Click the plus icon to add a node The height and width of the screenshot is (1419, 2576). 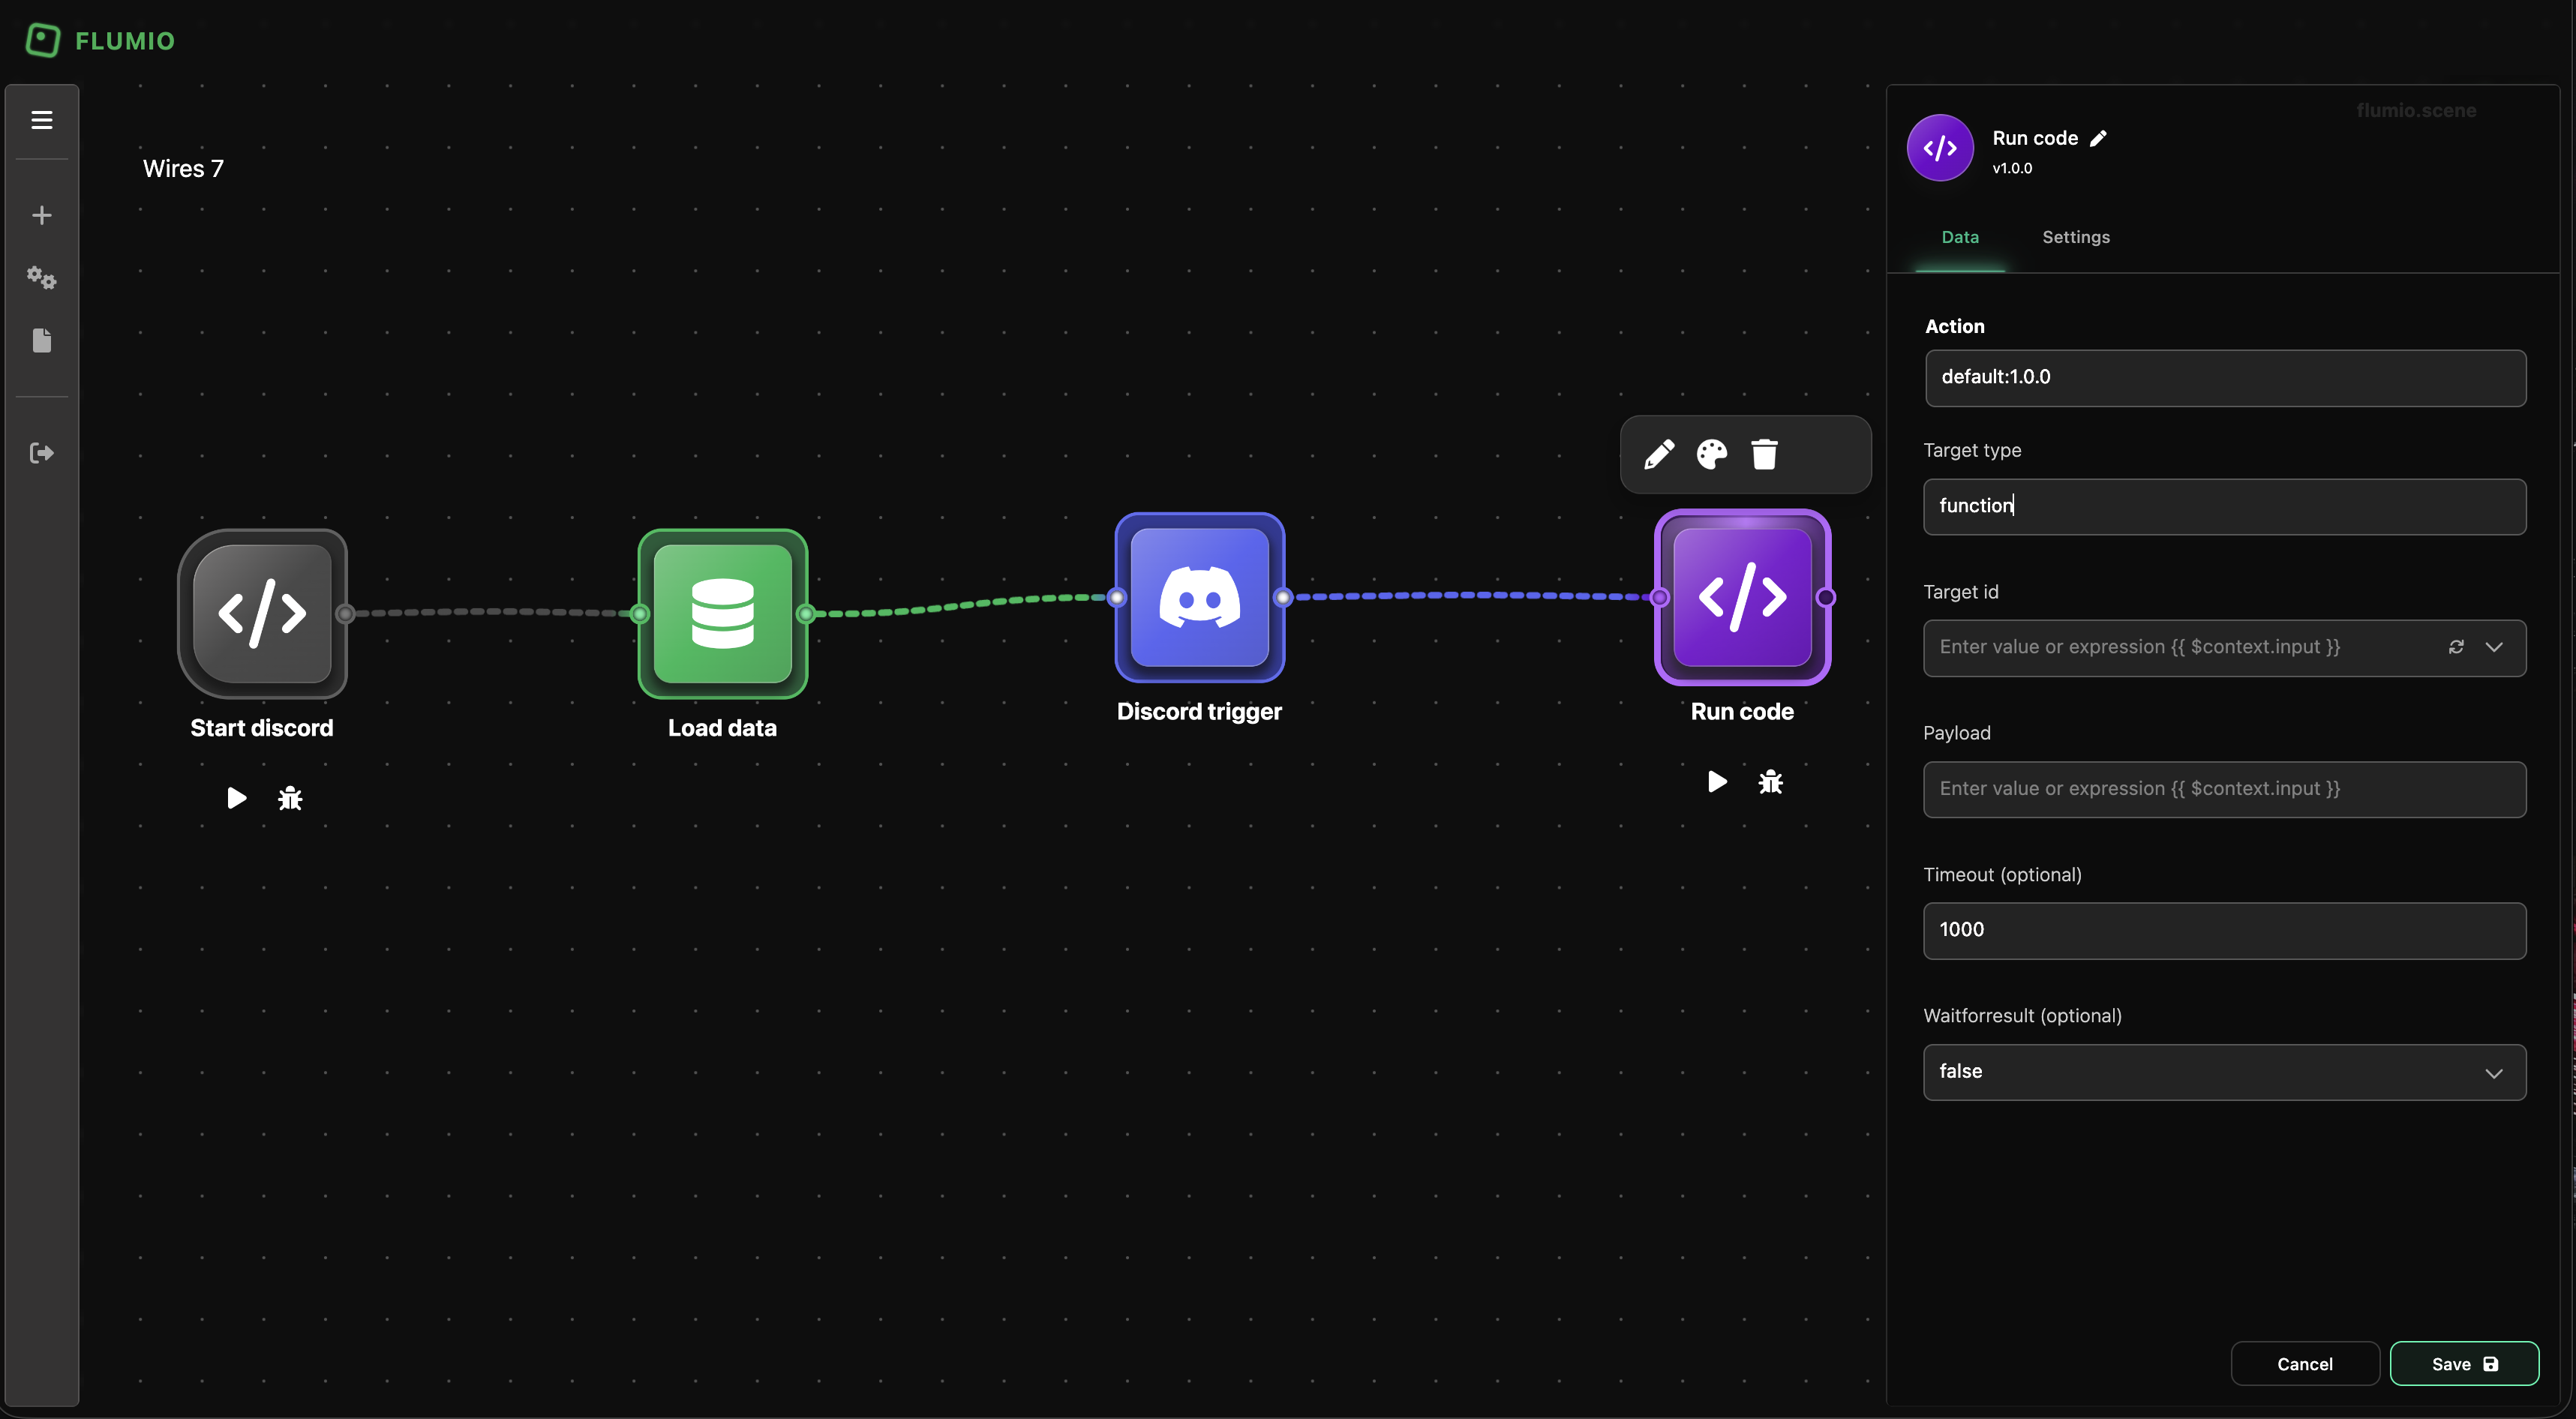point(41,215)
